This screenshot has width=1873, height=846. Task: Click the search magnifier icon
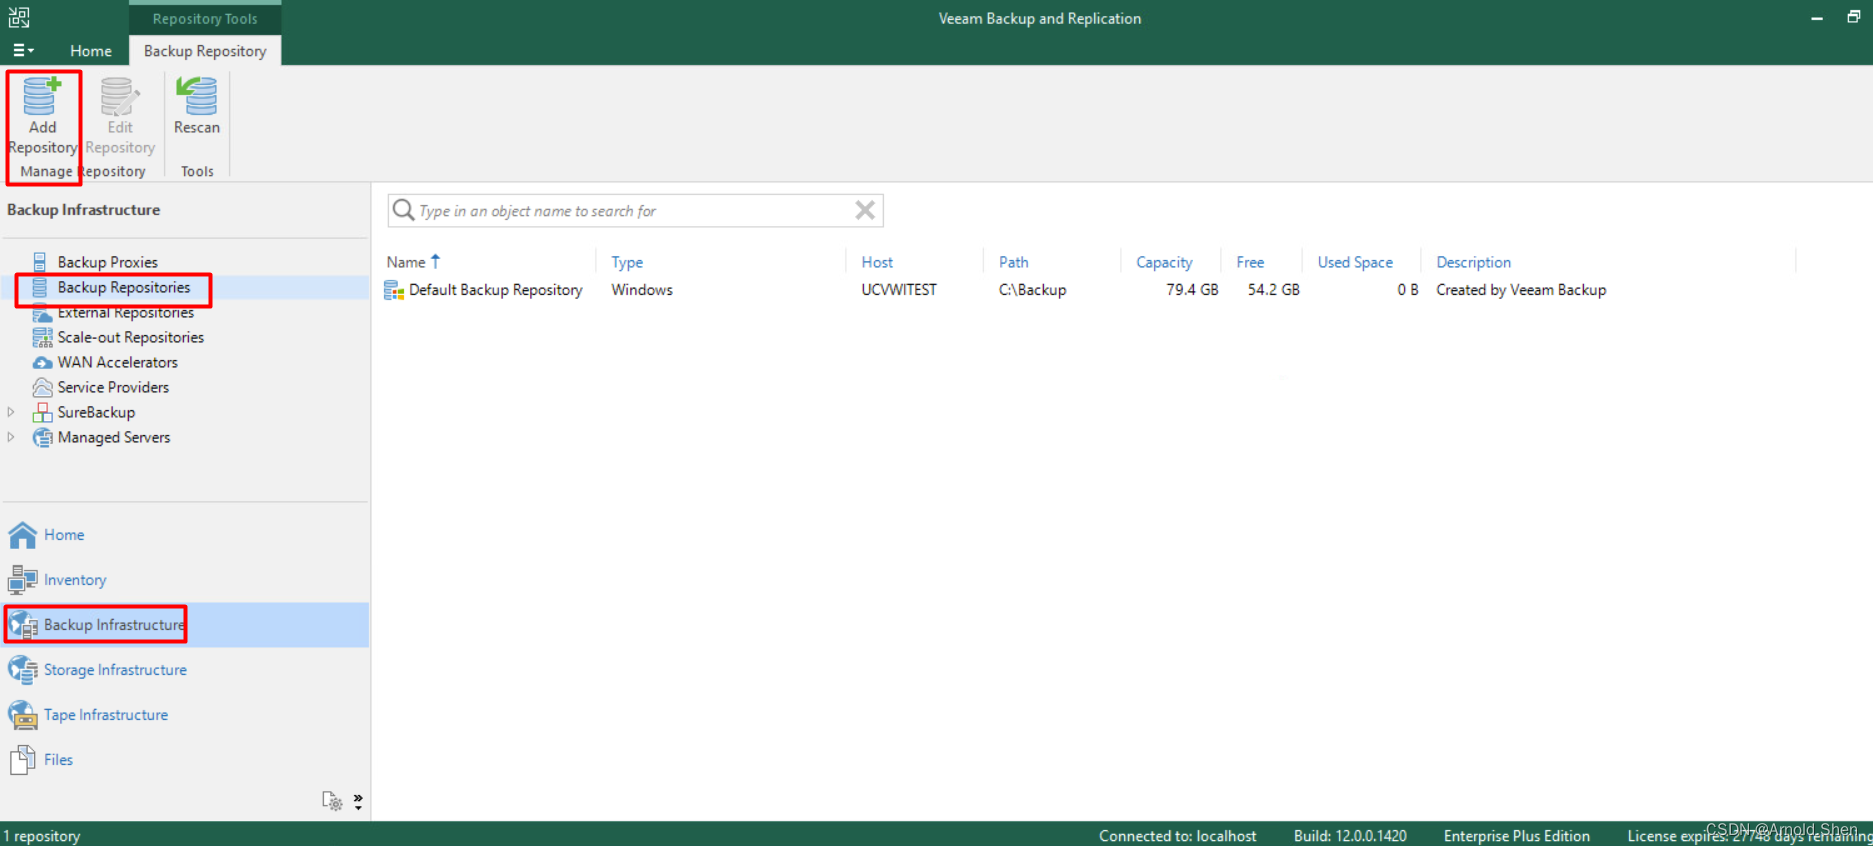point(403,210)
